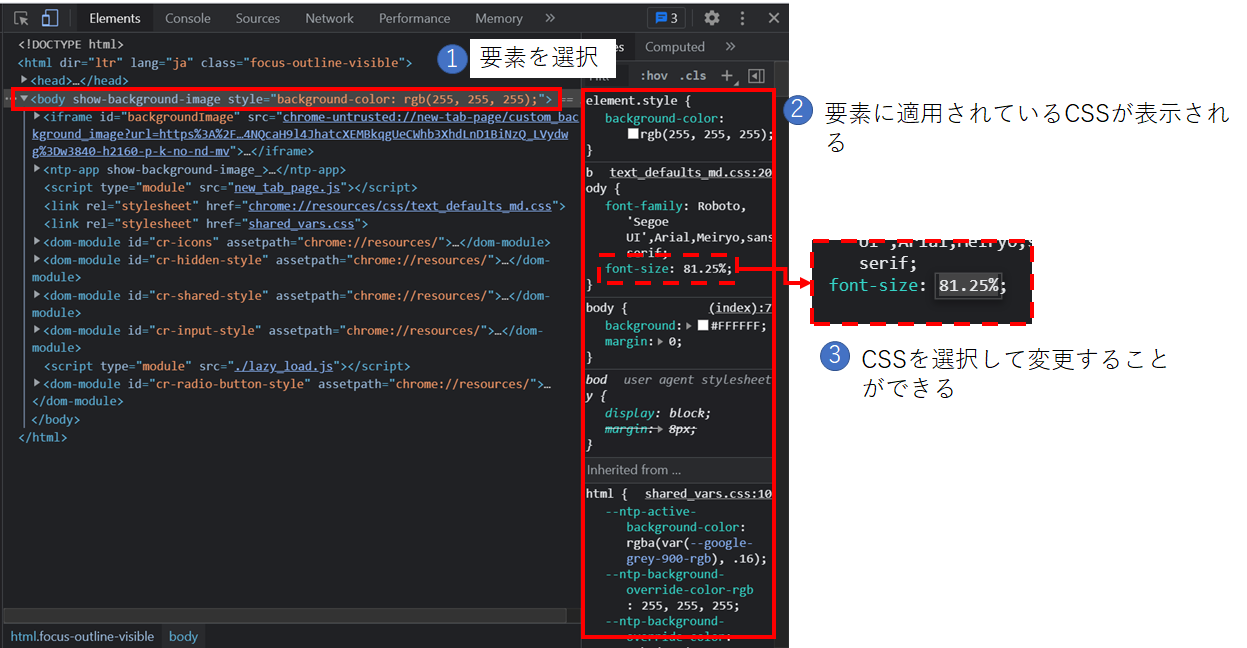Open color picker for #FFFFFF background
This screenshot has height=648, width=1247.
[703, 326]
